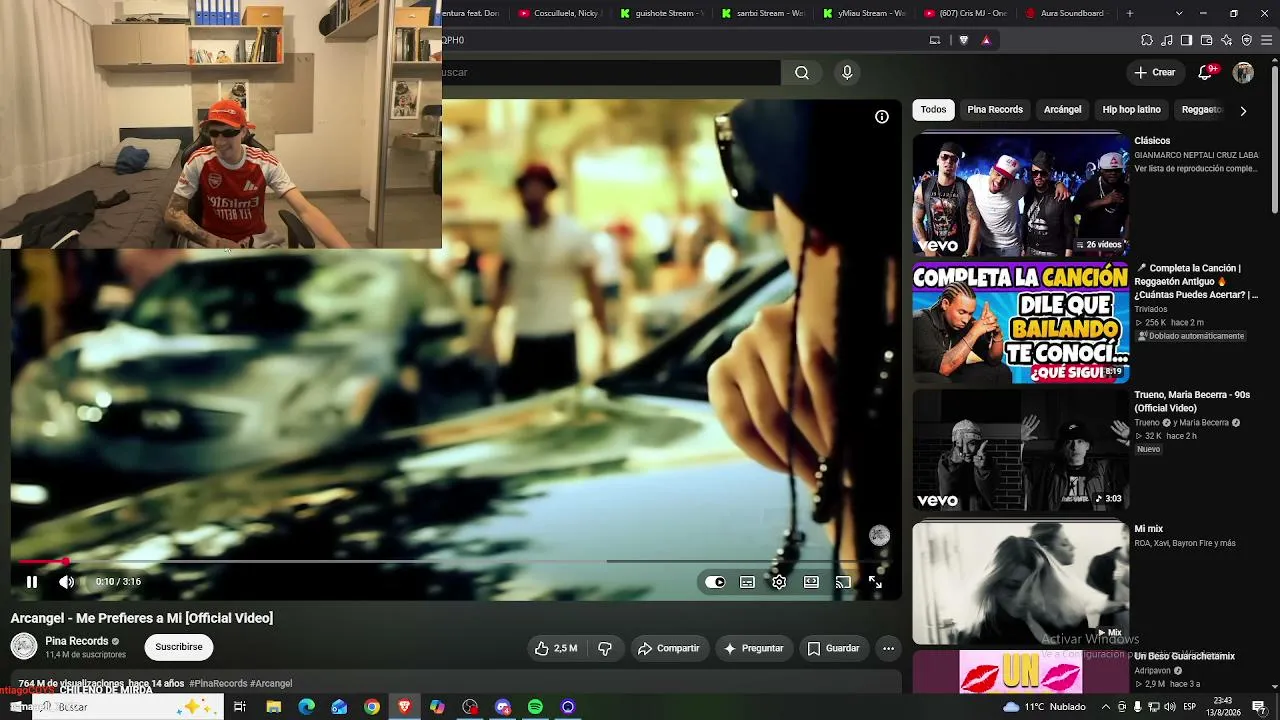This screenshot has height=720, width=1280.
Task: Open Completa la Canción video thumbnail
Action: click(1021, 323)
